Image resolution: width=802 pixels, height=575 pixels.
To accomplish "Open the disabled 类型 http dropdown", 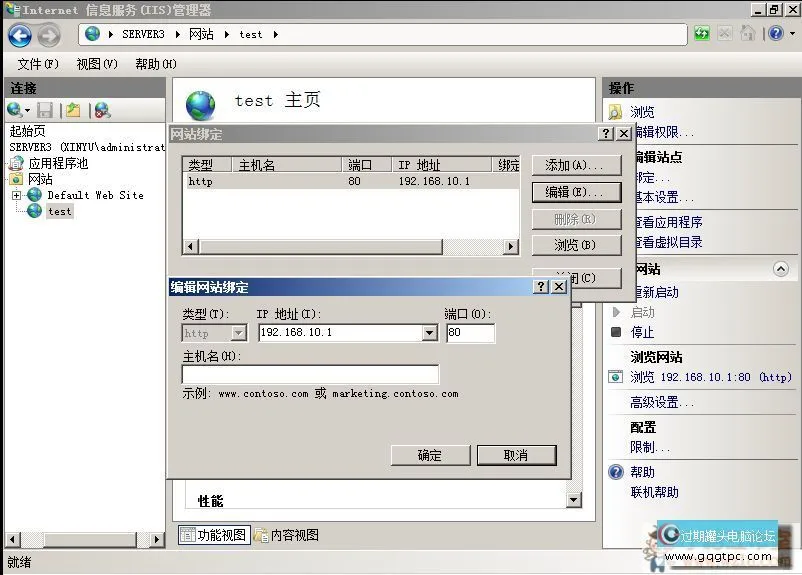I will 238,333.
